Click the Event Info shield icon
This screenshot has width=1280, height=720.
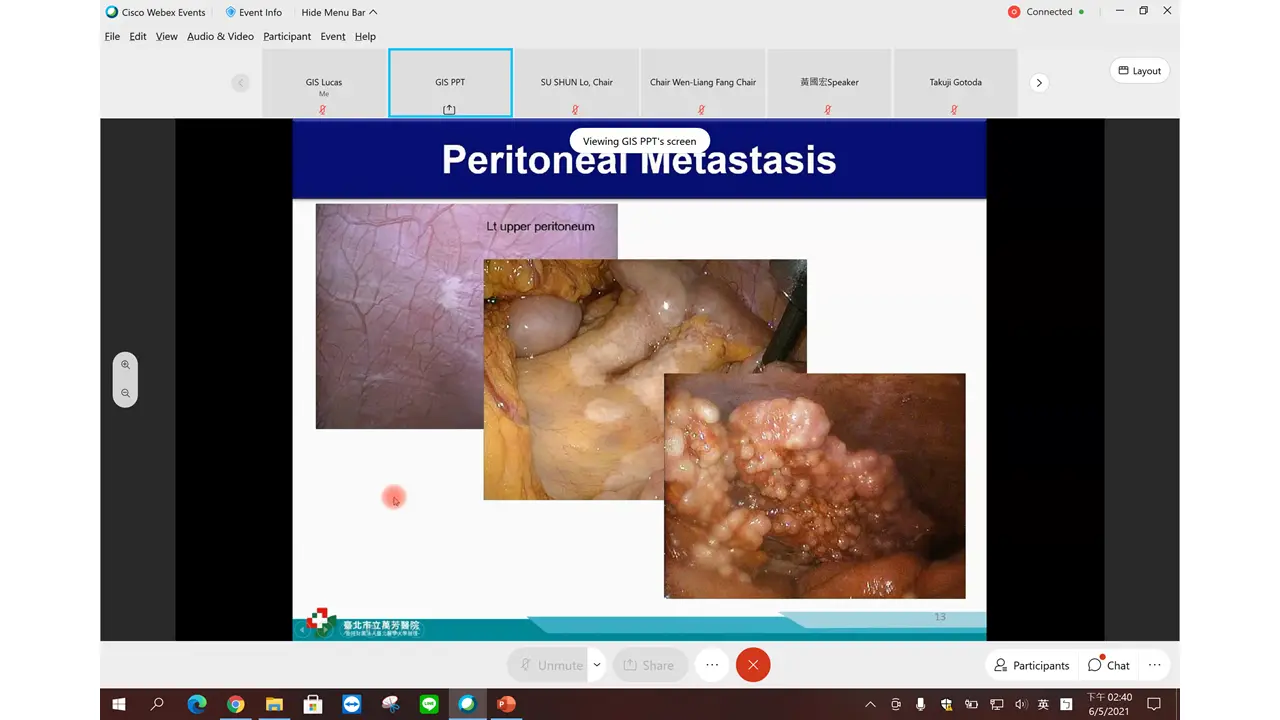click(231, 12)
